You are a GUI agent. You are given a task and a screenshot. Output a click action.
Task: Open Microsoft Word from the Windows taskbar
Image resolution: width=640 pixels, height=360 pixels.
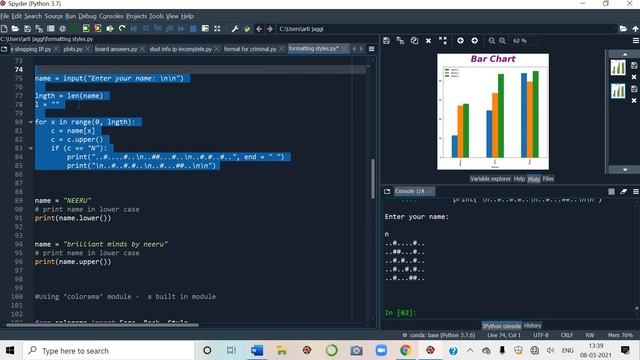click(257, 350)
